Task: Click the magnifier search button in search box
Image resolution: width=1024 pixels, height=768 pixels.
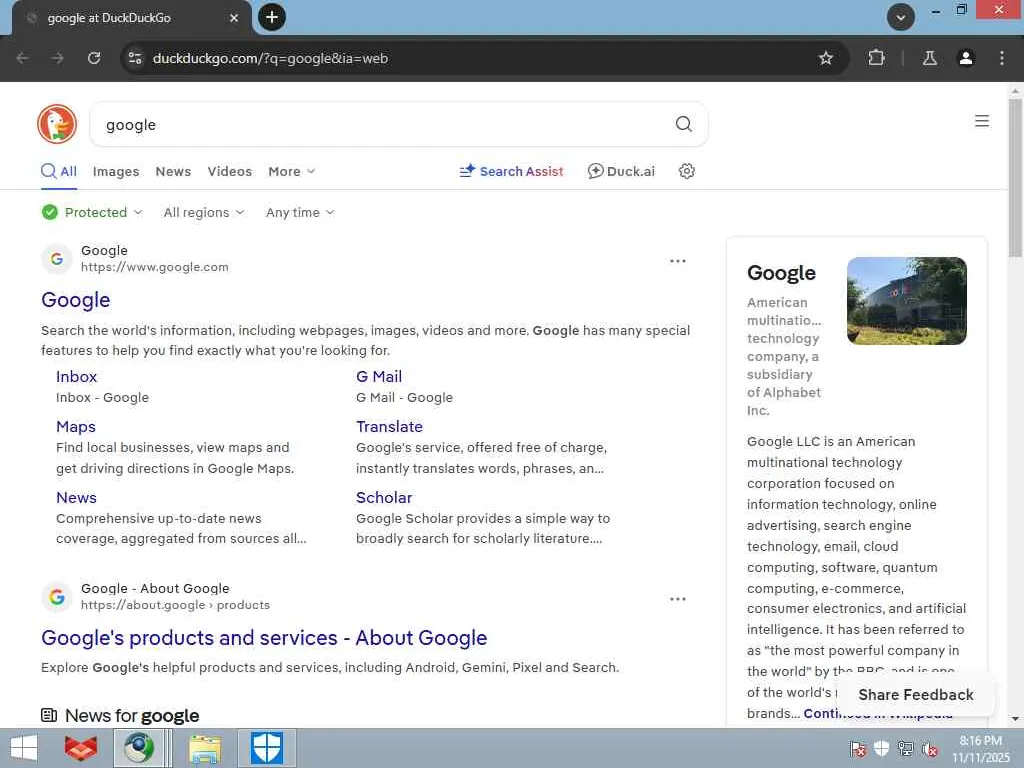Action: [x=683, y=124]
